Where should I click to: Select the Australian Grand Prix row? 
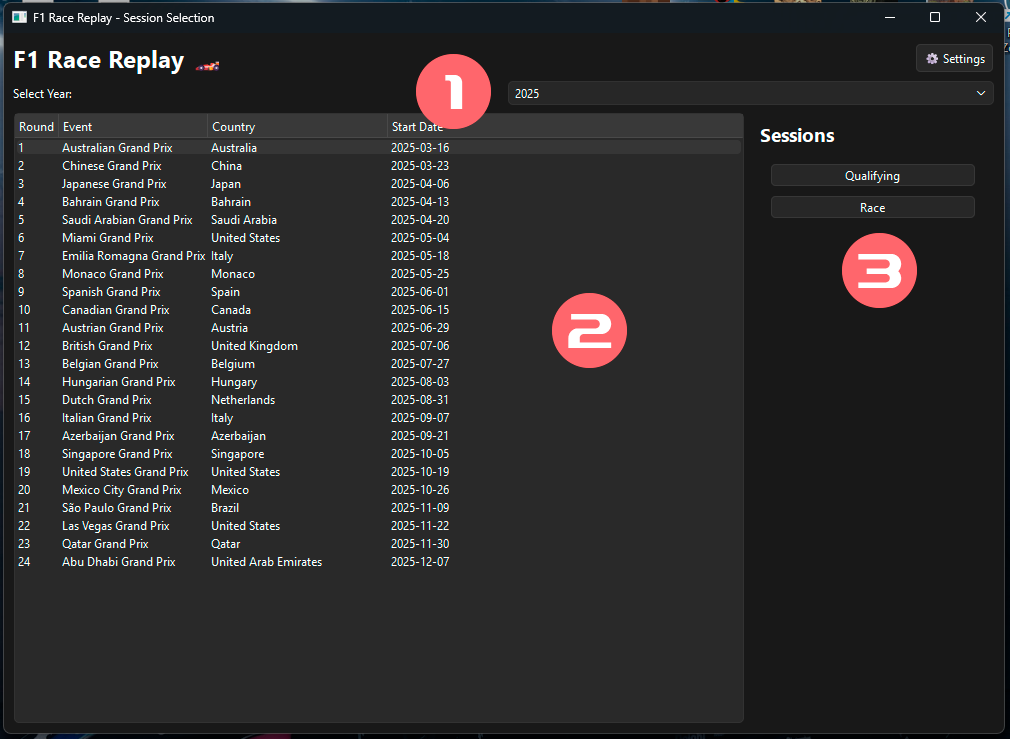[x=117, y=148]
